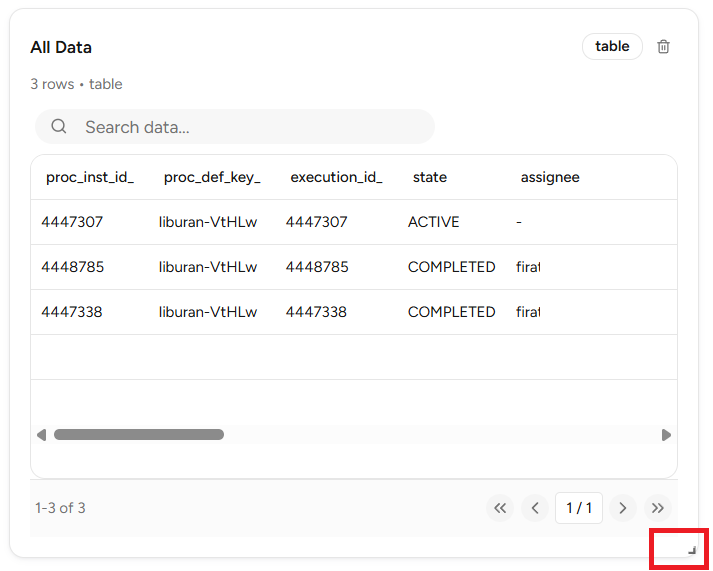Click the 3 rows • table subtitle

pyautogui.click(x=76, y=84)
